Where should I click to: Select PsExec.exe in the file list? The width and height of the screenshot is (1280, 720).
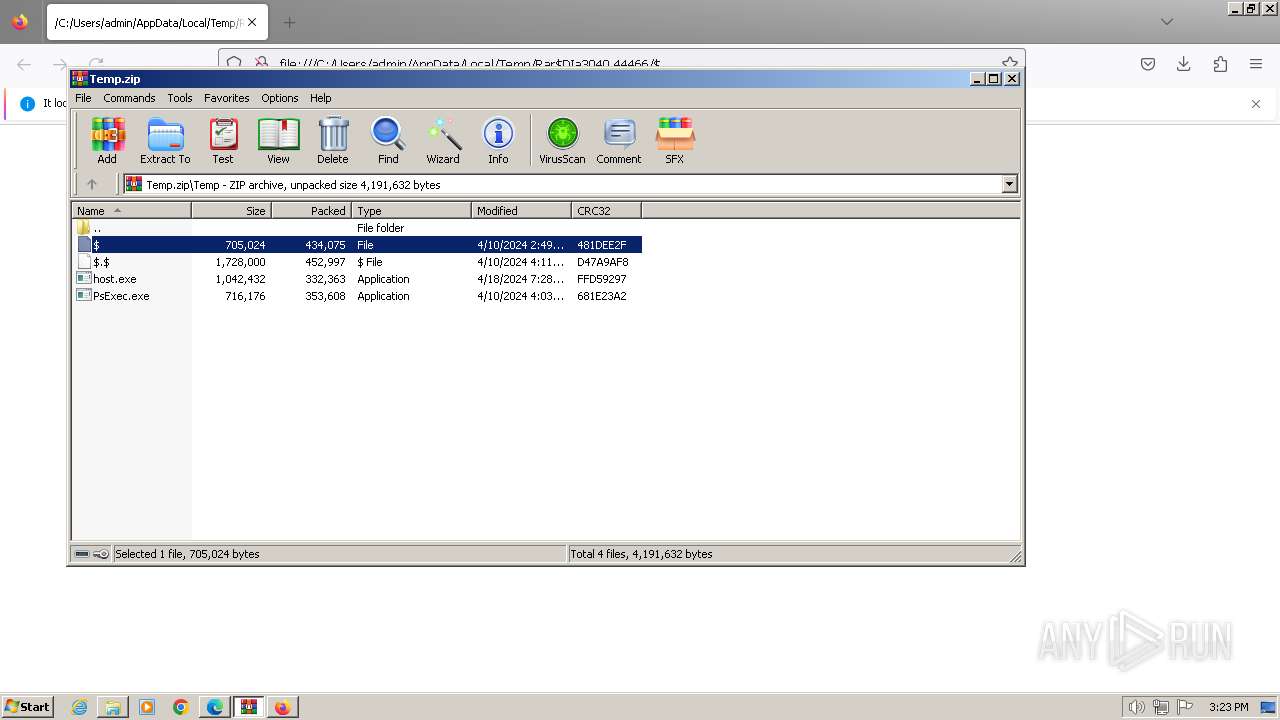(x=358, y=296)
